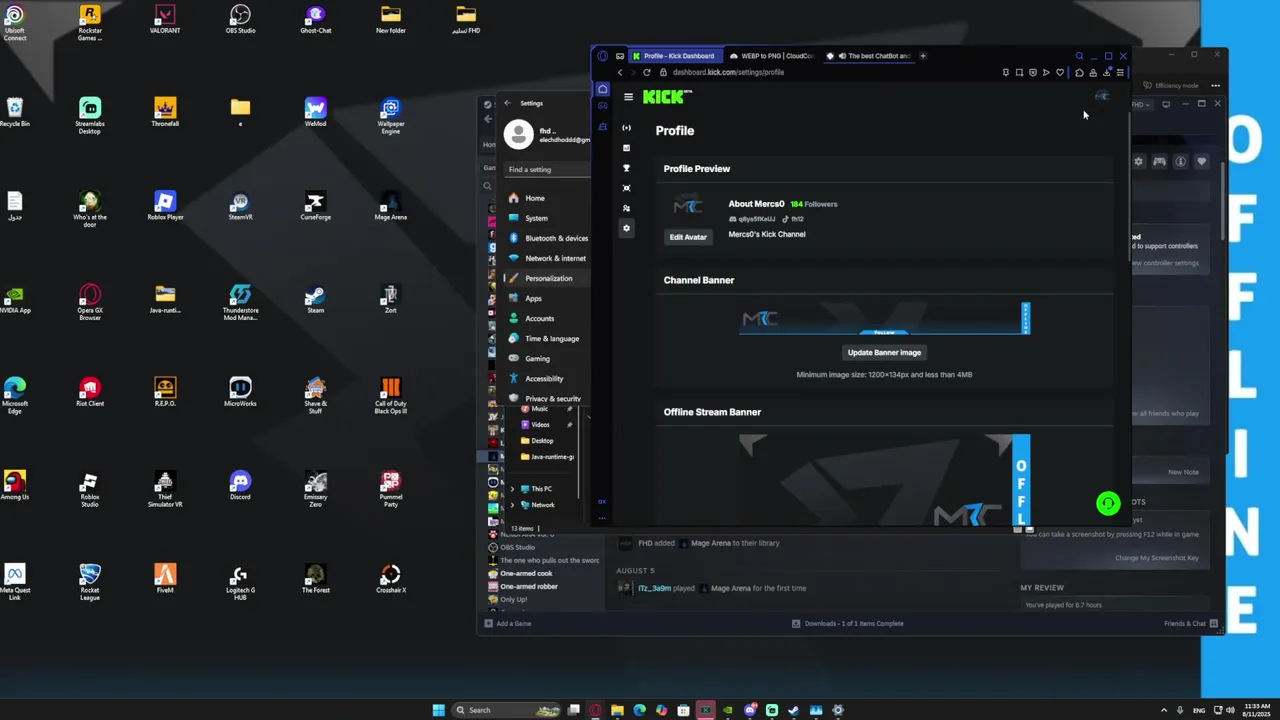Image resolution: width=1280 pixels, height=720 pixels.
Task: Select Rocket League desktop icon
Action: 90,581
